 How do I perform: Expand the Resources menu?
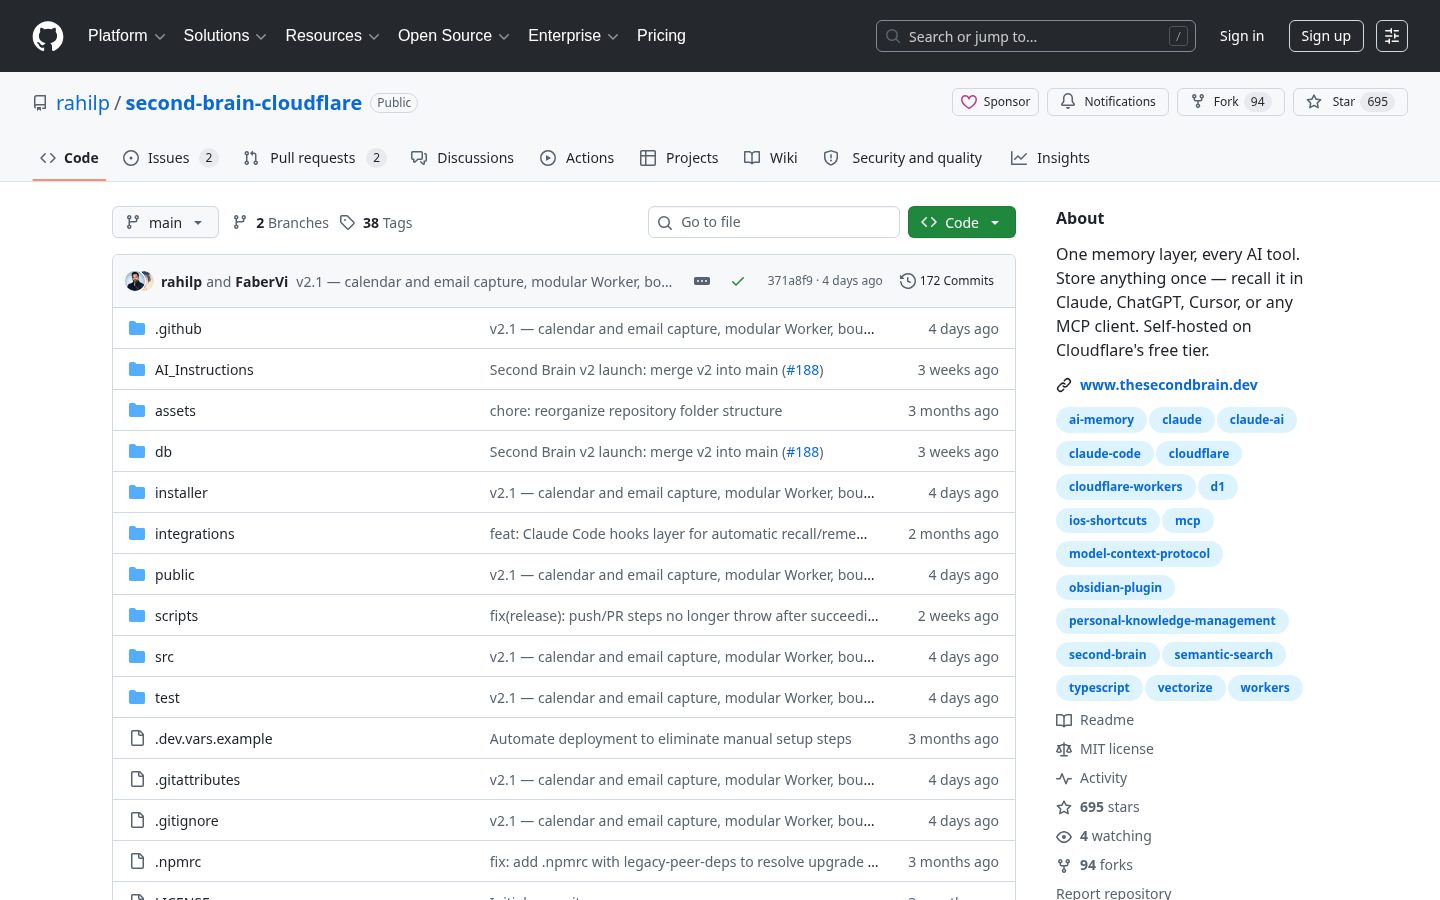[332, 36]
